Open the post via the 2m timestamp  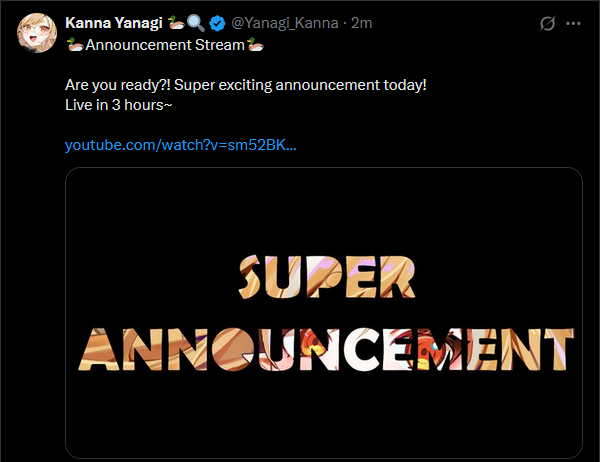point(362,23)
